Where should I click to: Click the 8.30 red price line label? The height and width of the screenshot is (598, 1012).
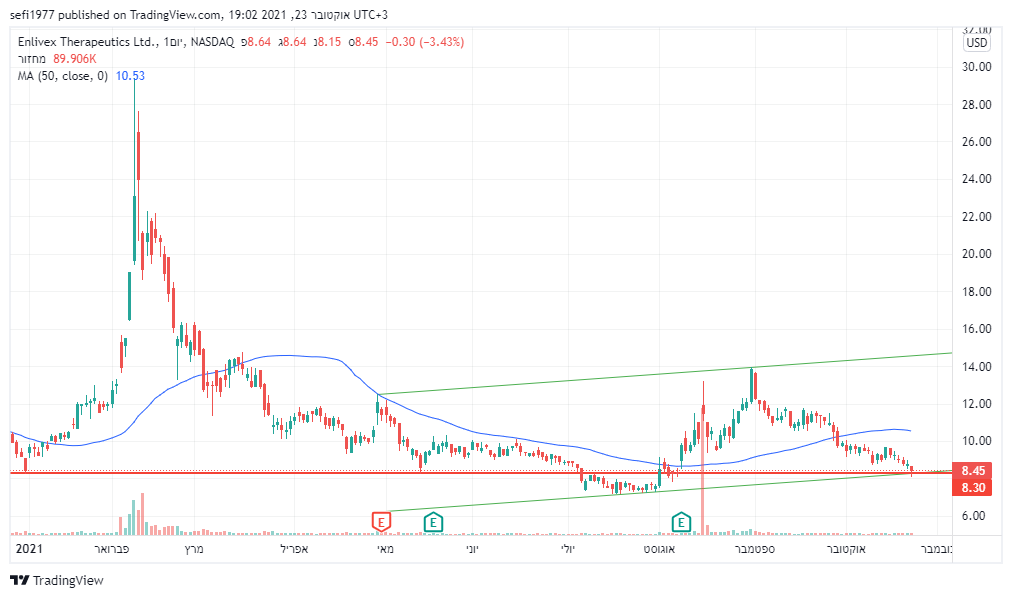click(x=972, y=488)
